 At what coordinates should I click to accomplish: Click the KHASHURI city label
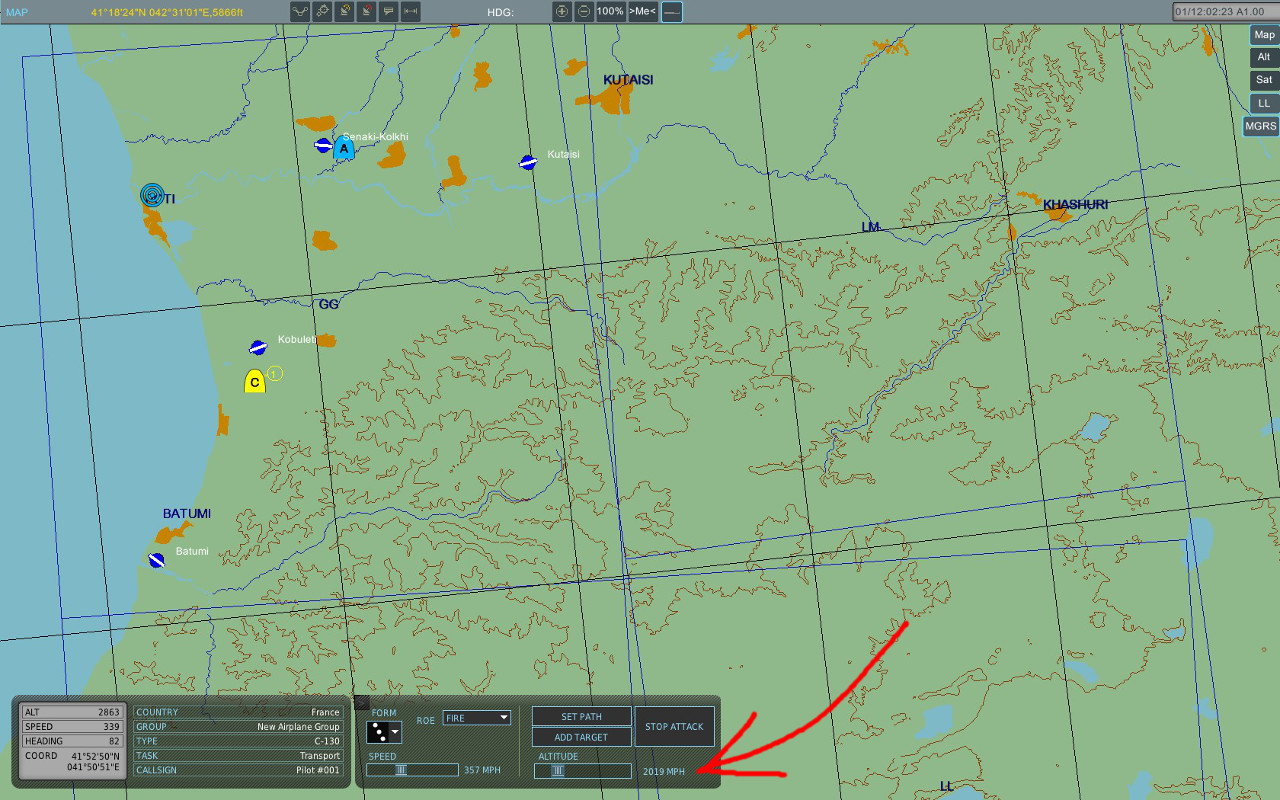(1075, 205)
